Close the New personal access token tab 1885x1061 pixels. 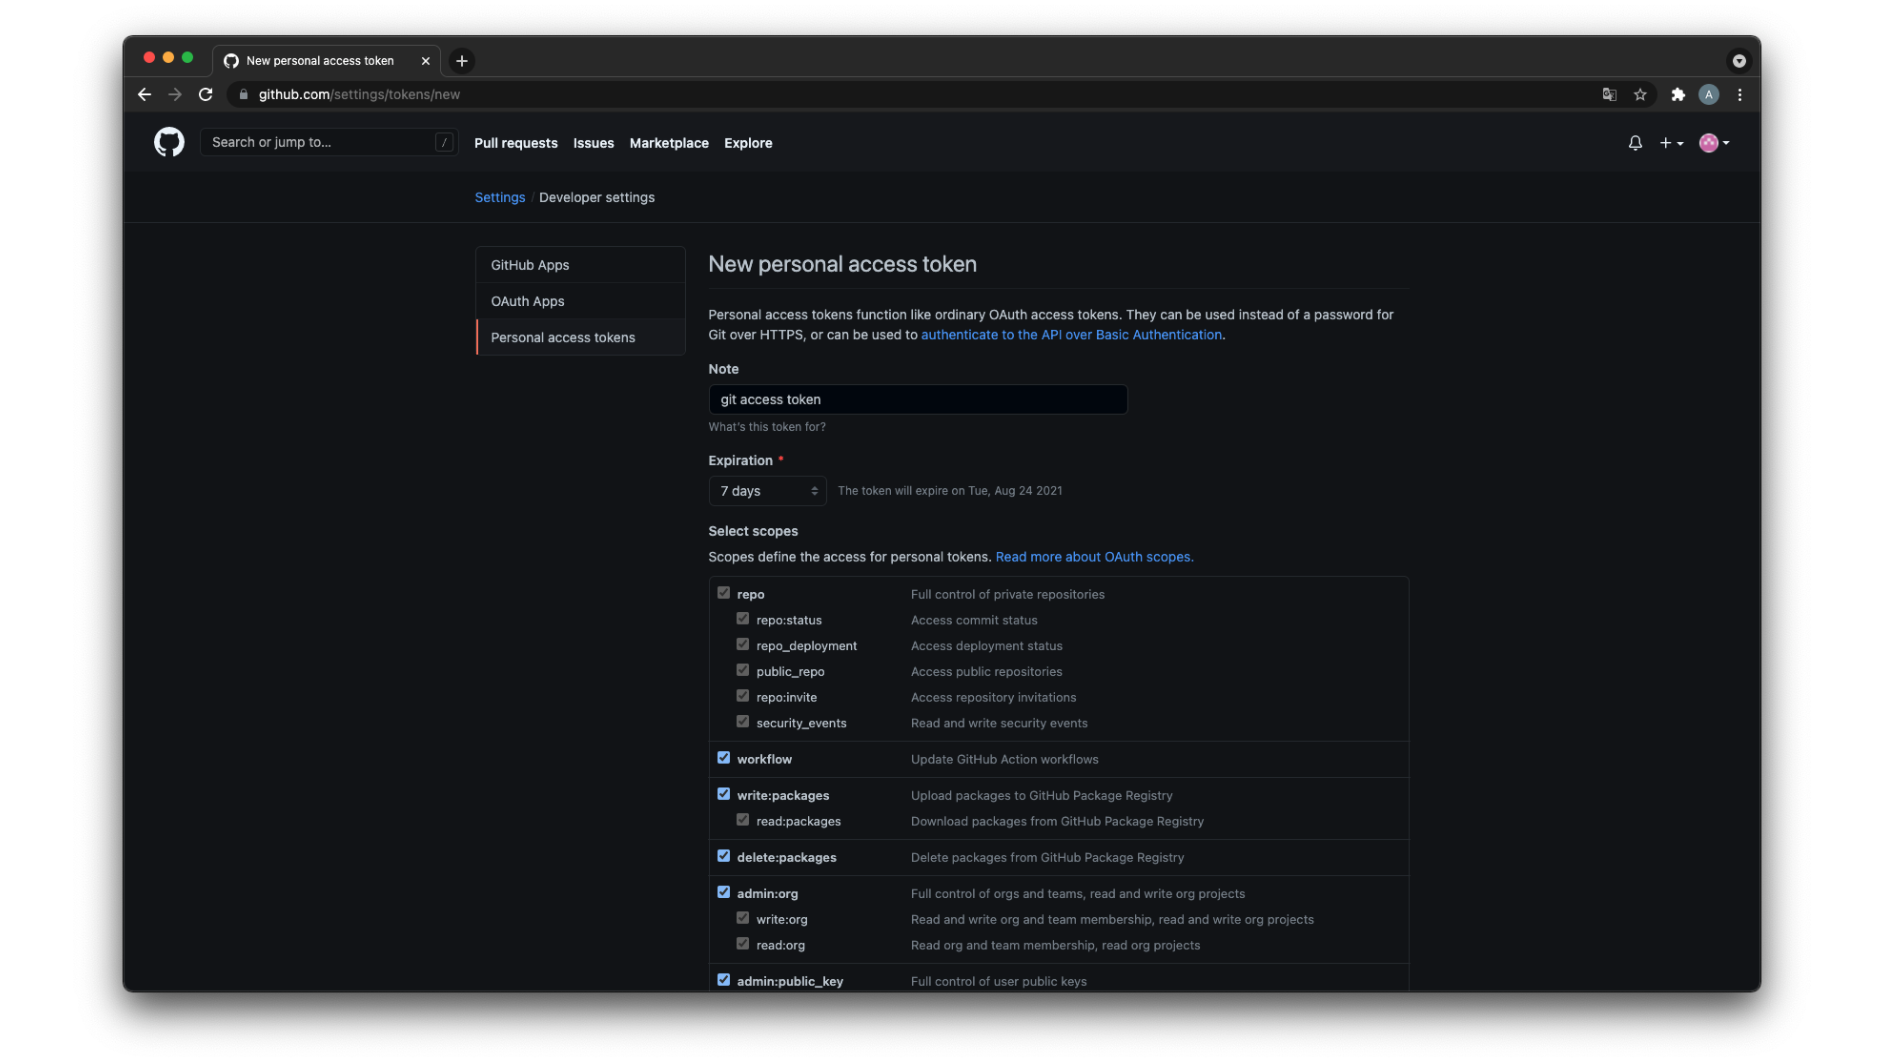tap(426, 61)
